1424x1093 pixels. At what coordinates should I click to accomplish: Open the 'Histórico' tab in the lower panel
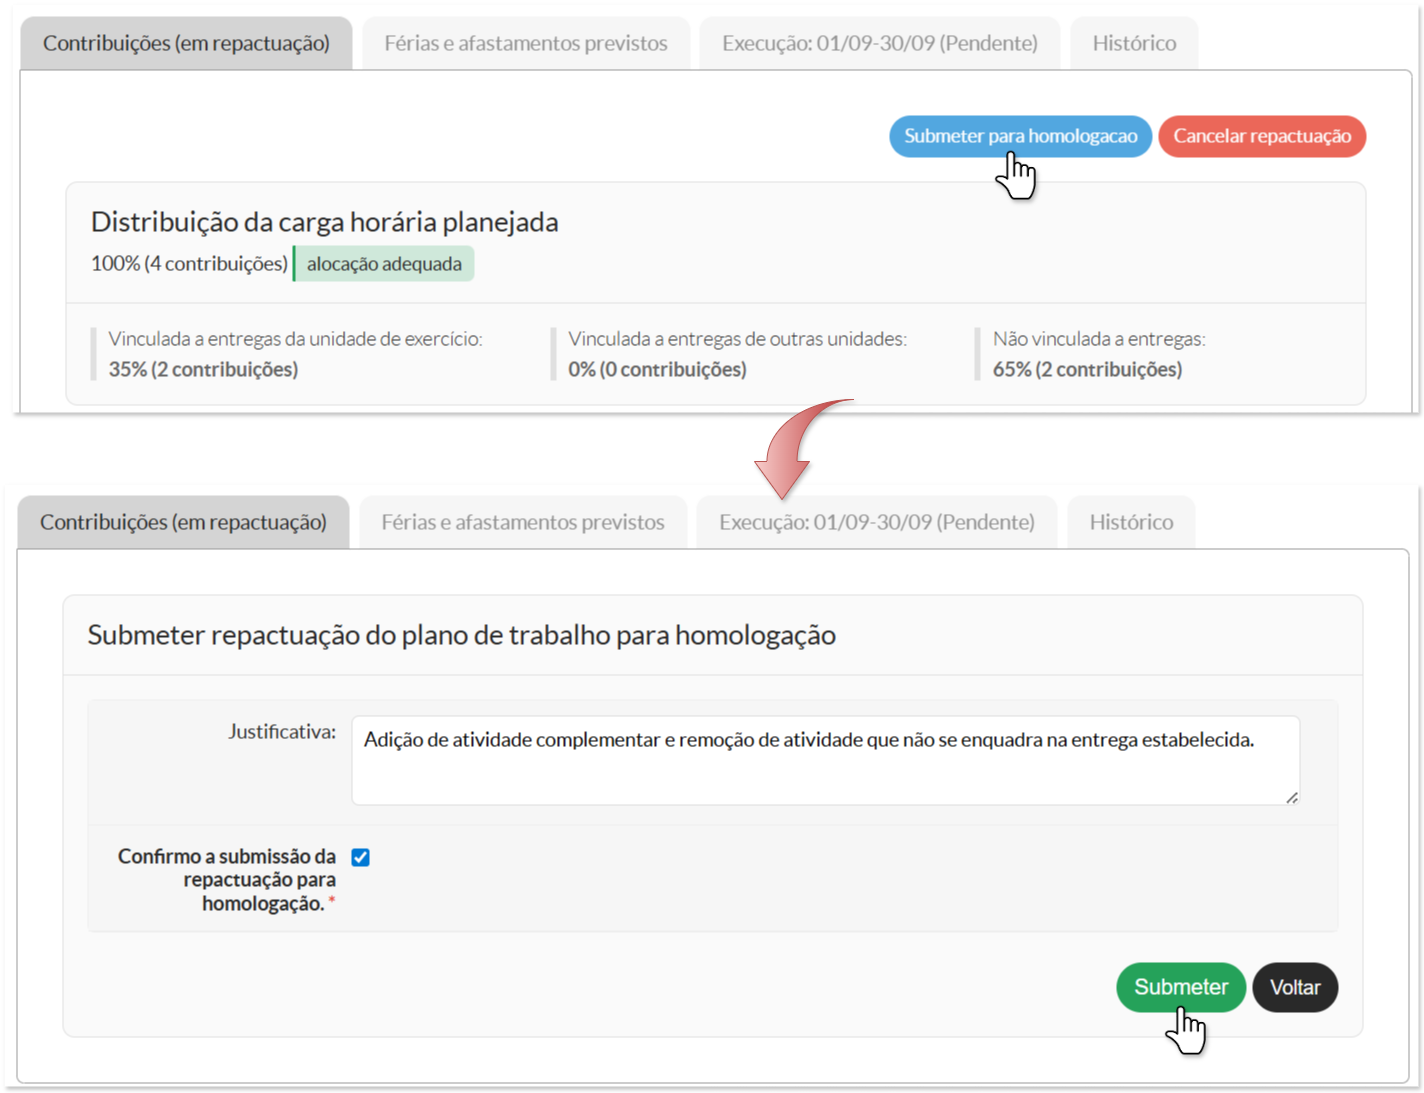coord(1131,522)
